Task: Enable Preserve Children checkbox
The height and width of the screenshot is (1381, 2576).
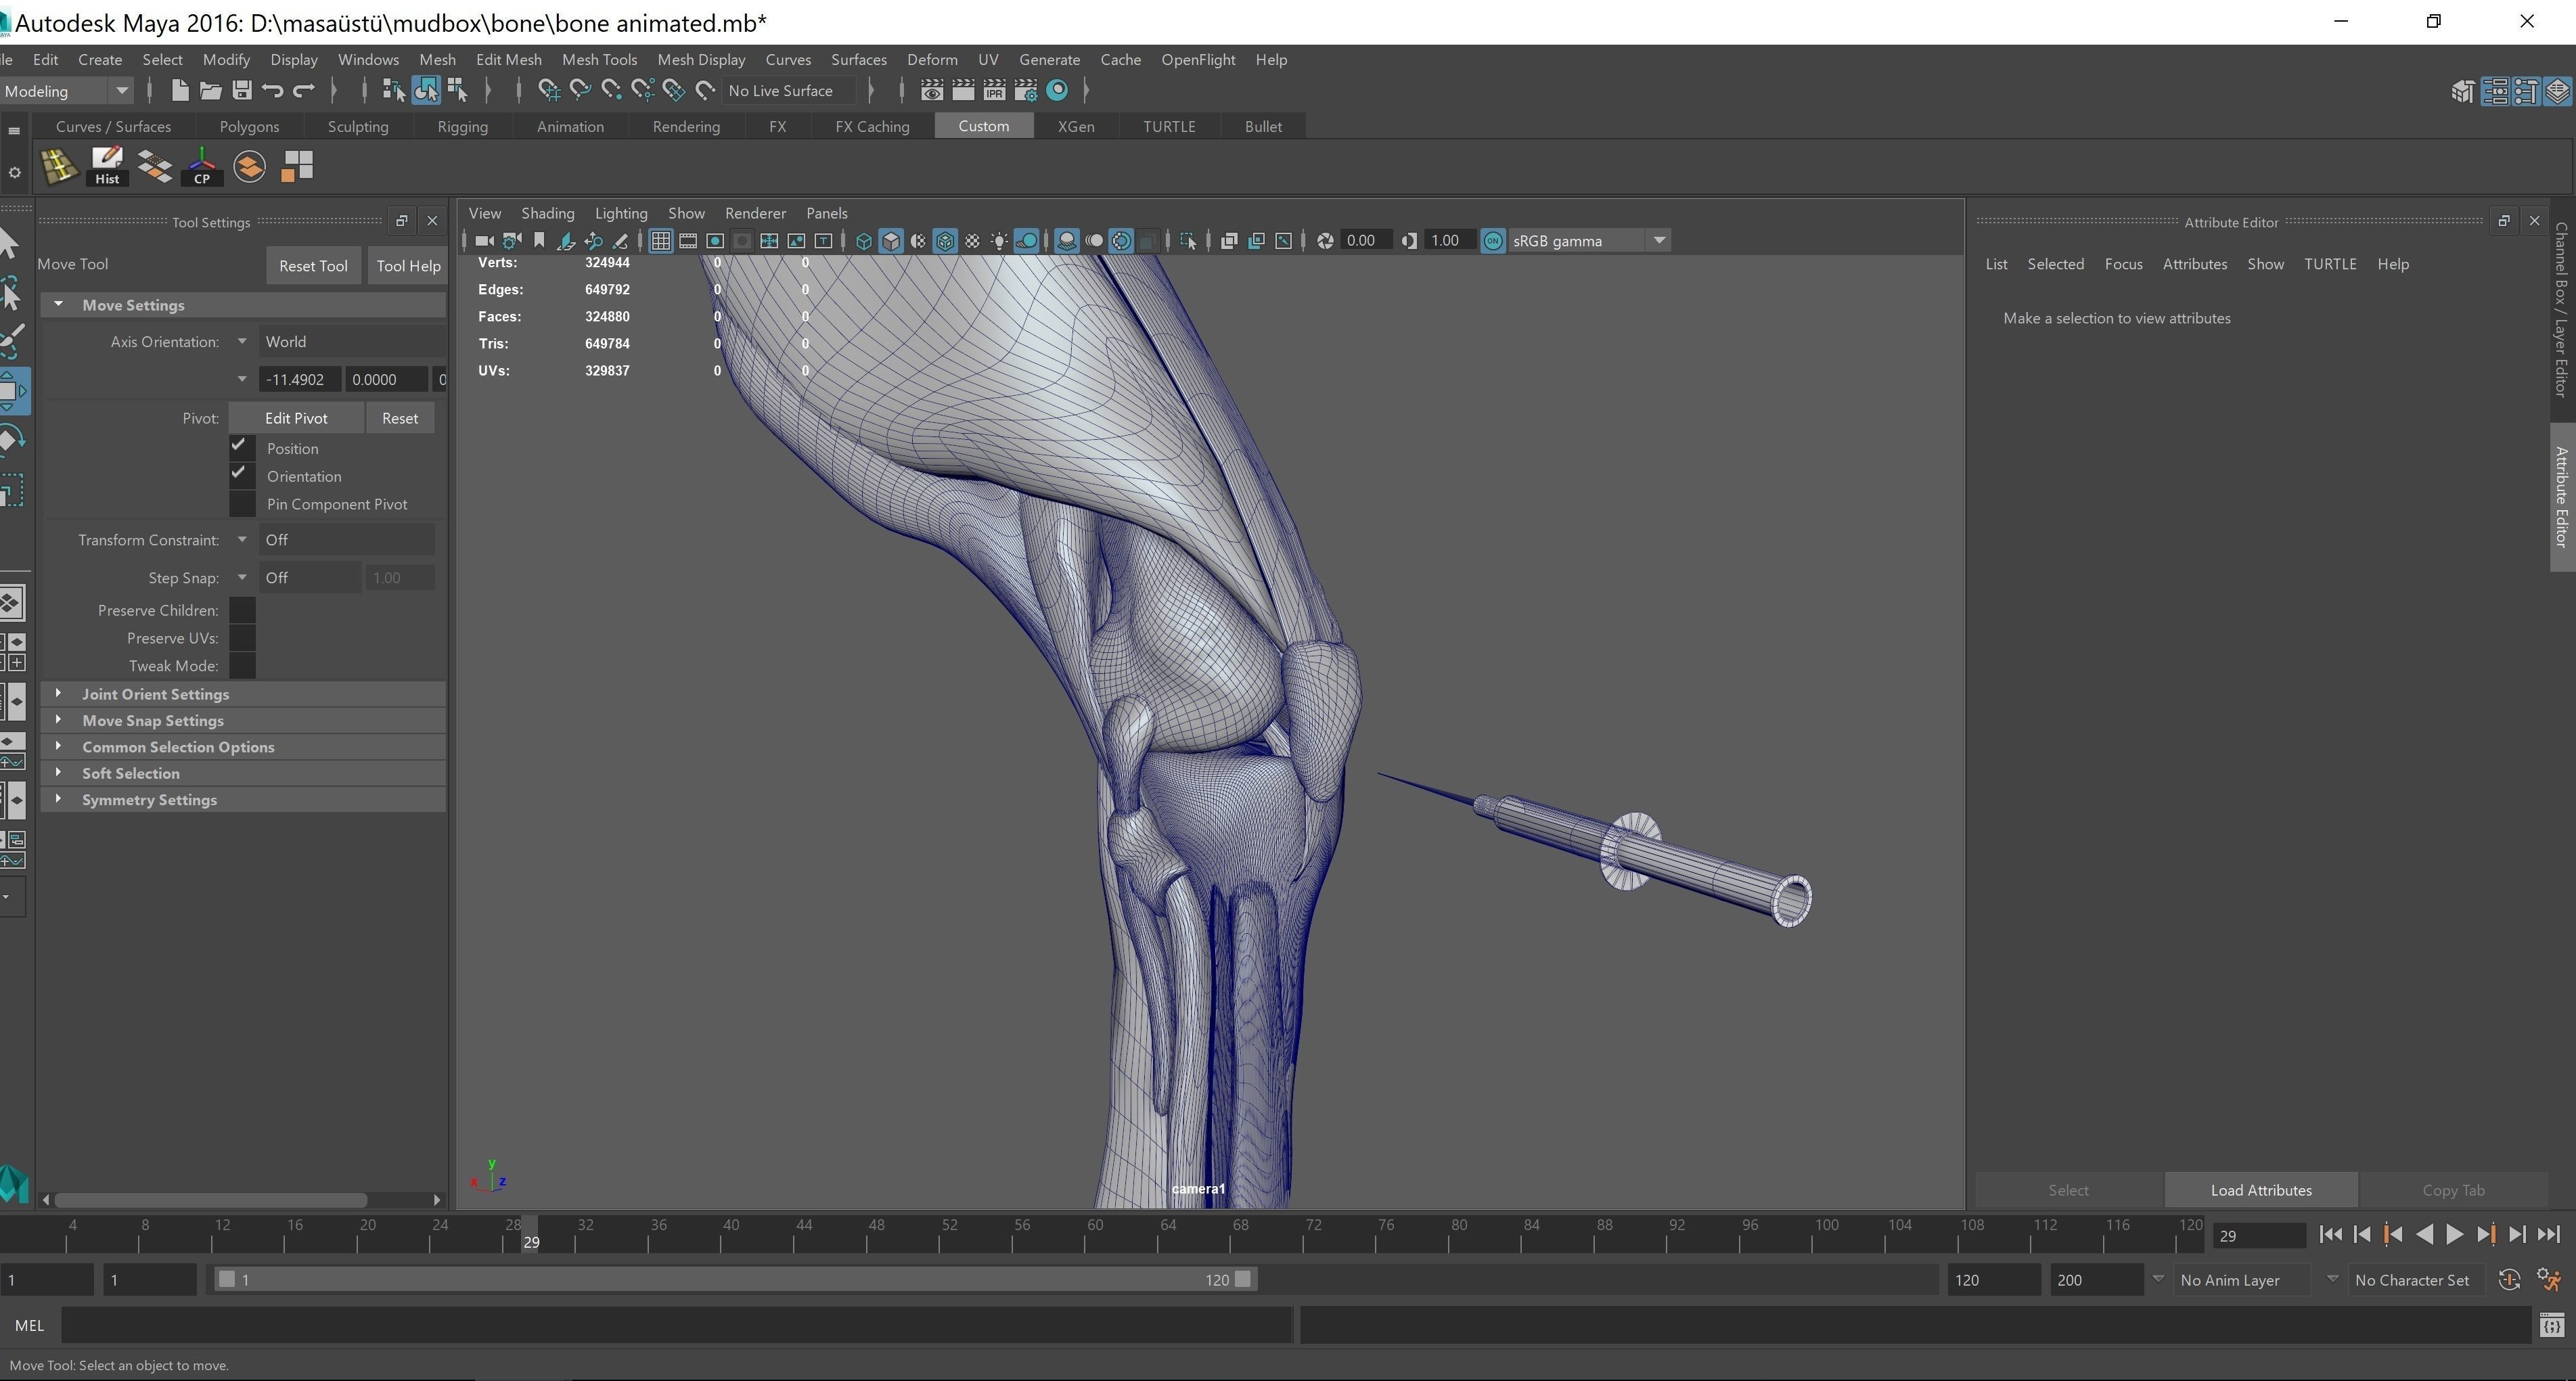Action: click(x=242, y=610)
